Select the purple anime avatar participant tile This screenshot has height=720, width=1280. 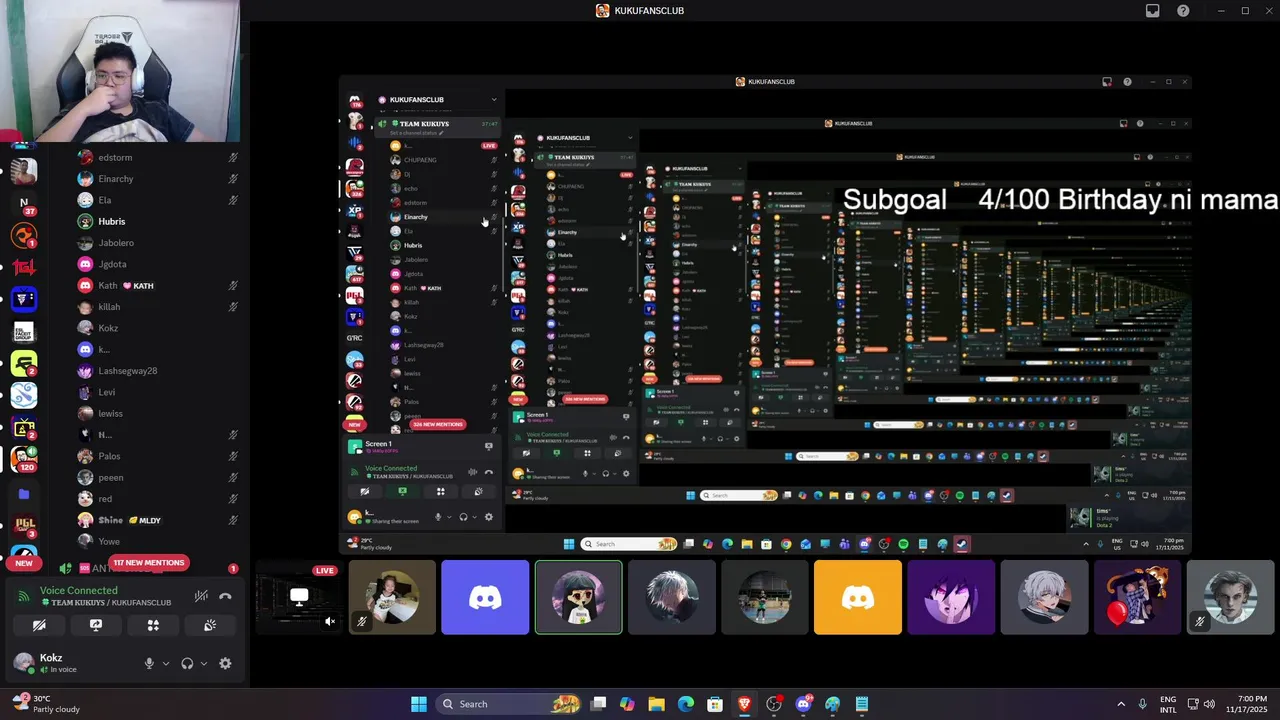[x=951, y=597]
